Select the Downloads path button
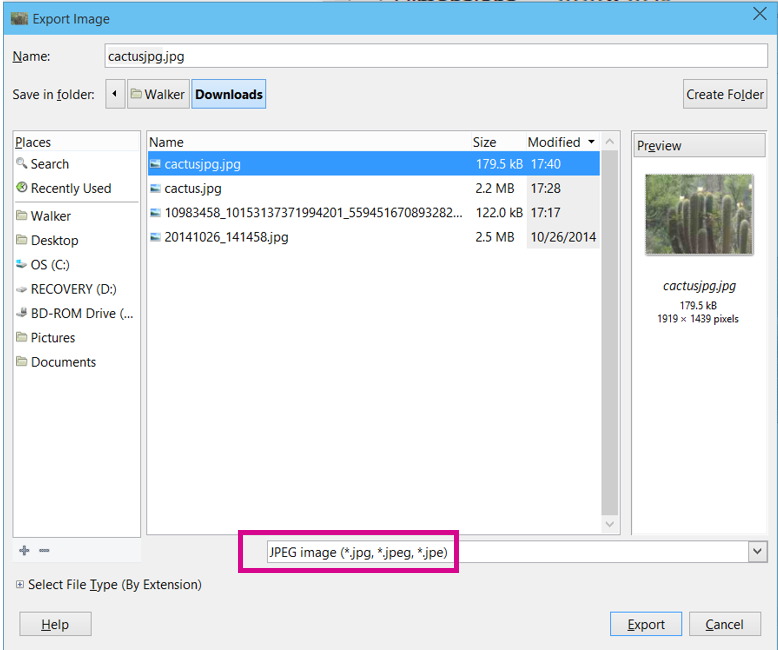 point(229,95)
